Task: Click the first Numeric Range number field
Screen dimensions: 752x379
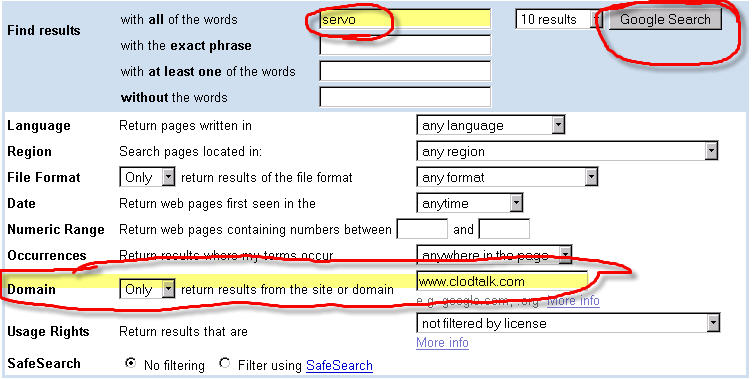Action: pyautogui.click(x=423, y=229)
